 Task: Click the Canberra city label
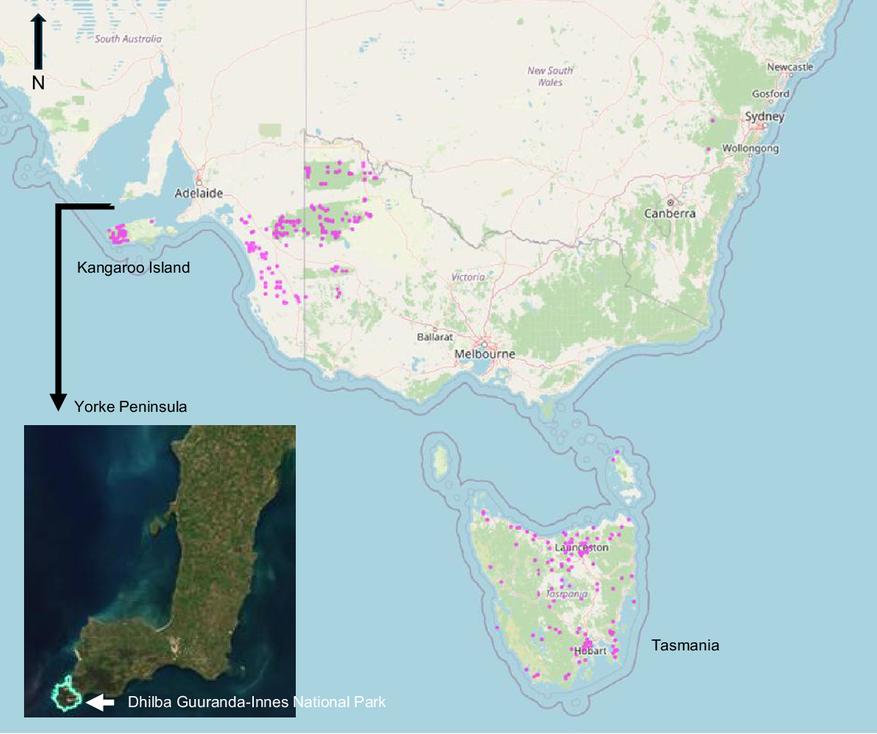click(670, 214)
